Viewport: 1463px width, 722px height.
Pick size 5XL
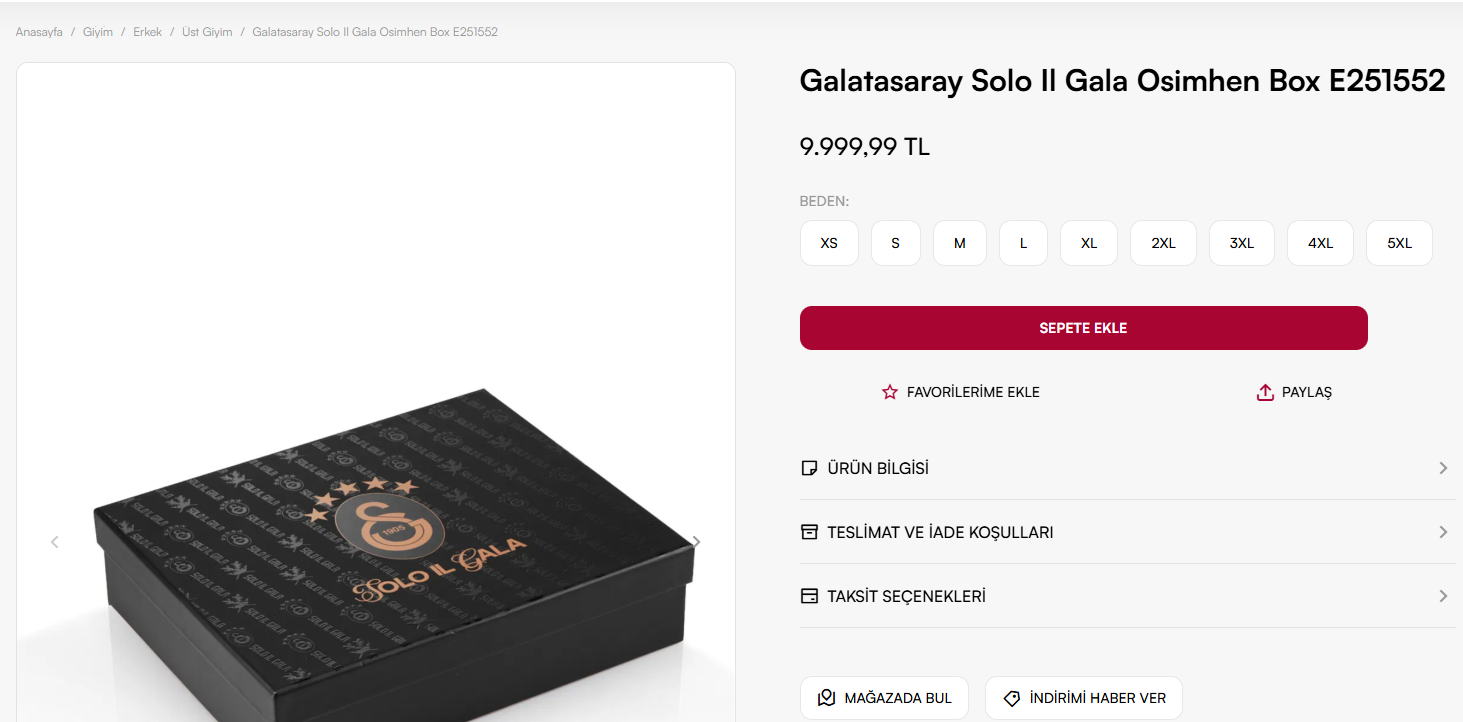click(x=1399, y=243)
